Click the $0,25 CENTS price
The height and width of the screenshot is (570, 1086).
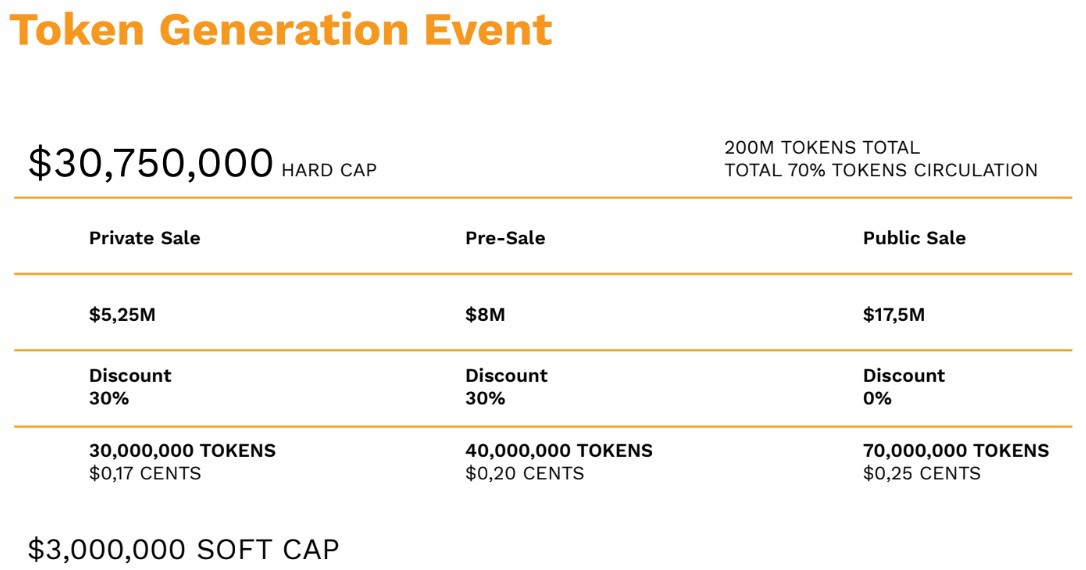(x=922, y=474)
